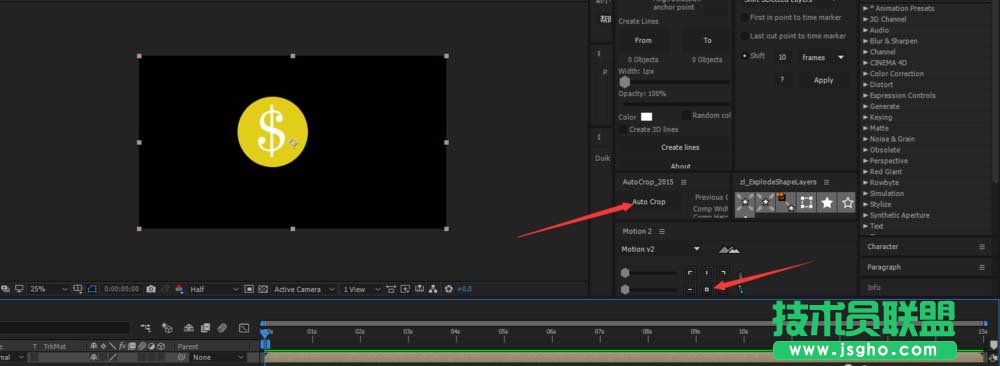1000x366 pixels.
Task: Toggle transparency grid in the viewer
Action: (263, 289)
